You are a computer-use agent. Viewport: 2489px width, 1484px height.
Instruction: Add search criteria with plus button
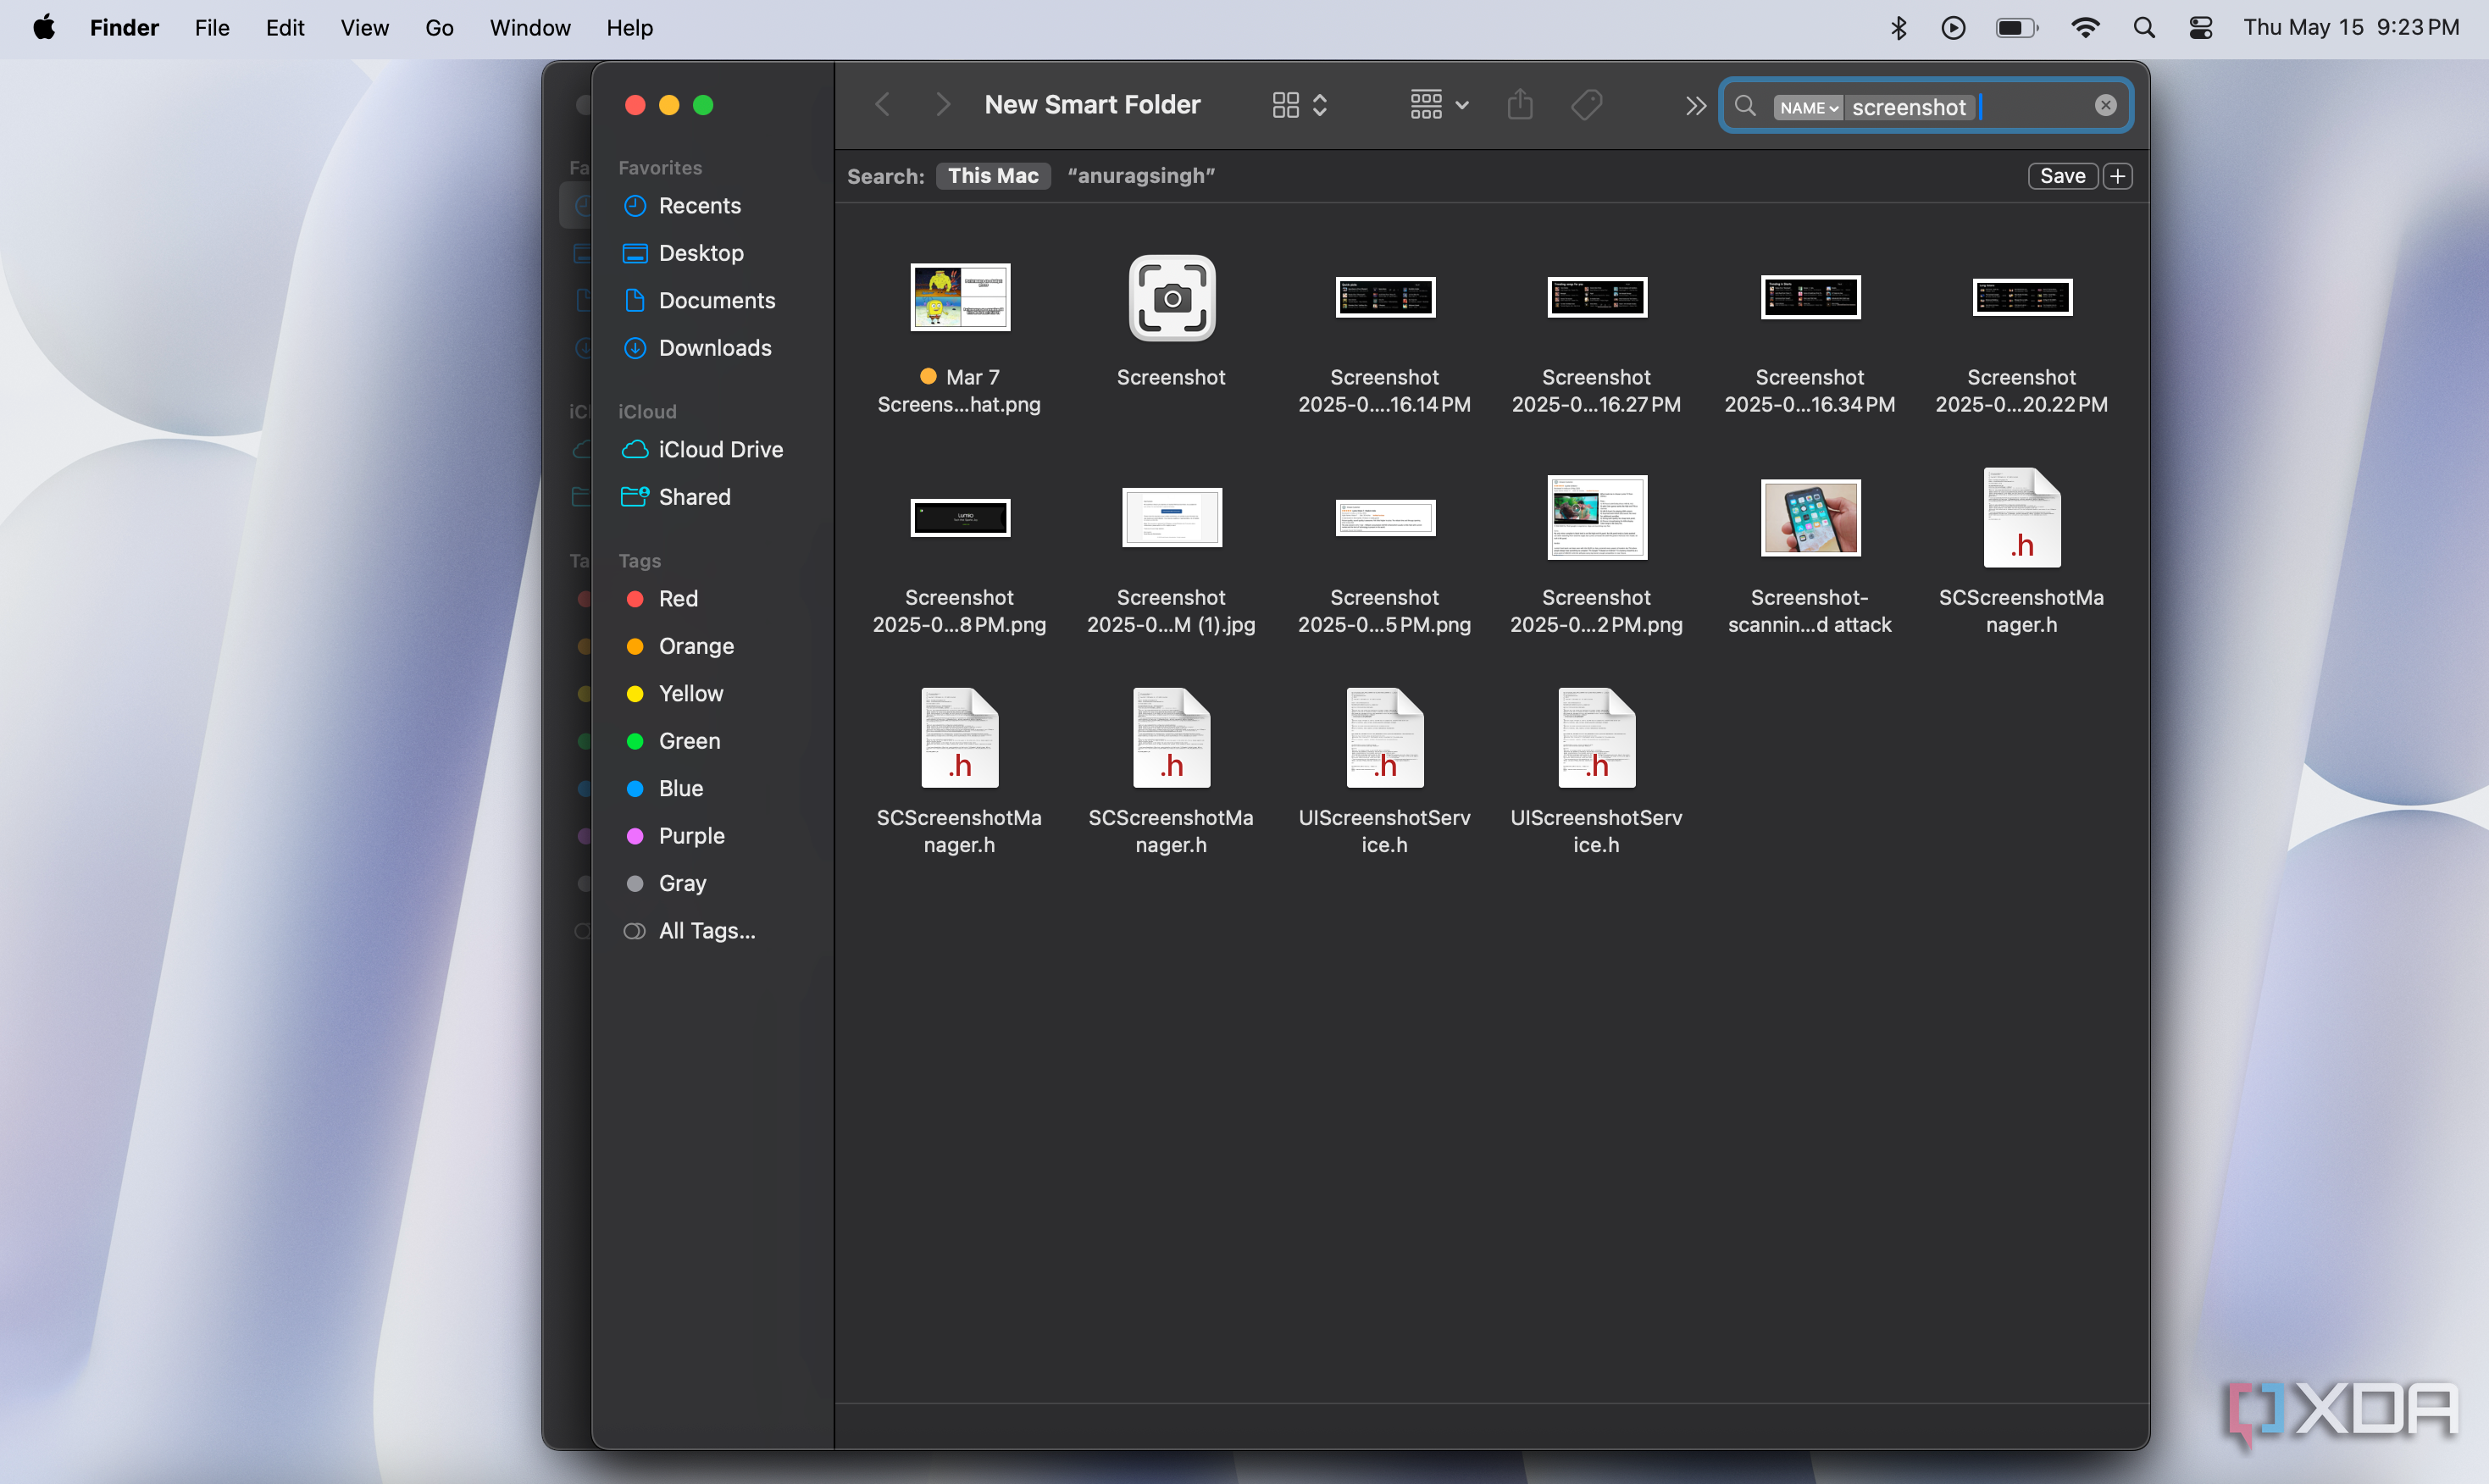2117,176
